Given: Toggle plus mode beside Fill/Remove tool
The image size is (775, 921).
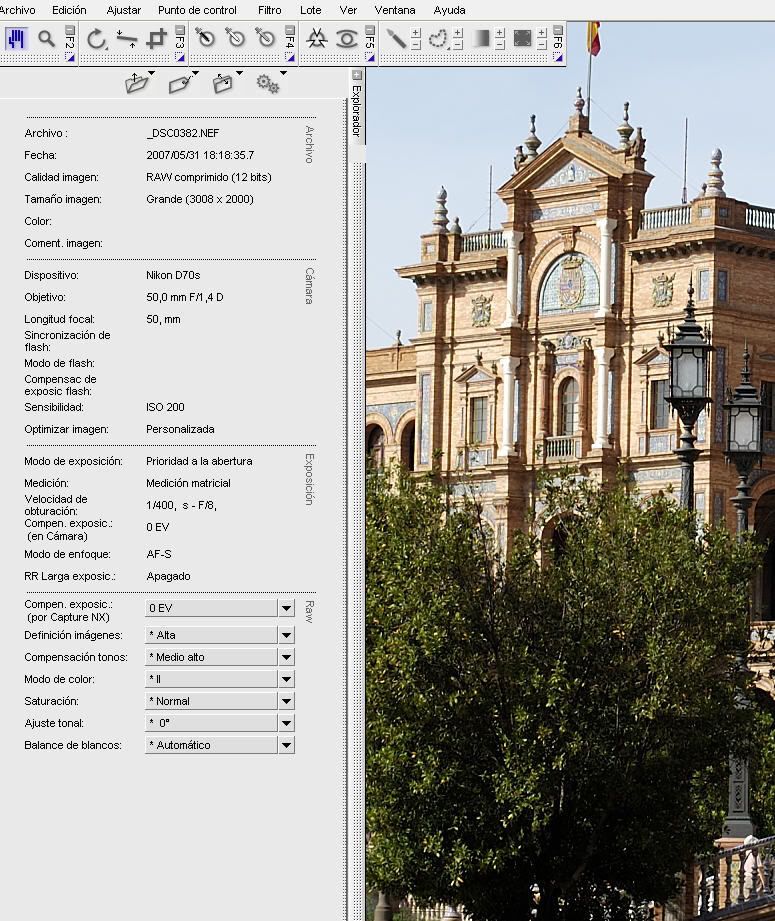Looking at the screenshot, I should [x=541, y=33].
